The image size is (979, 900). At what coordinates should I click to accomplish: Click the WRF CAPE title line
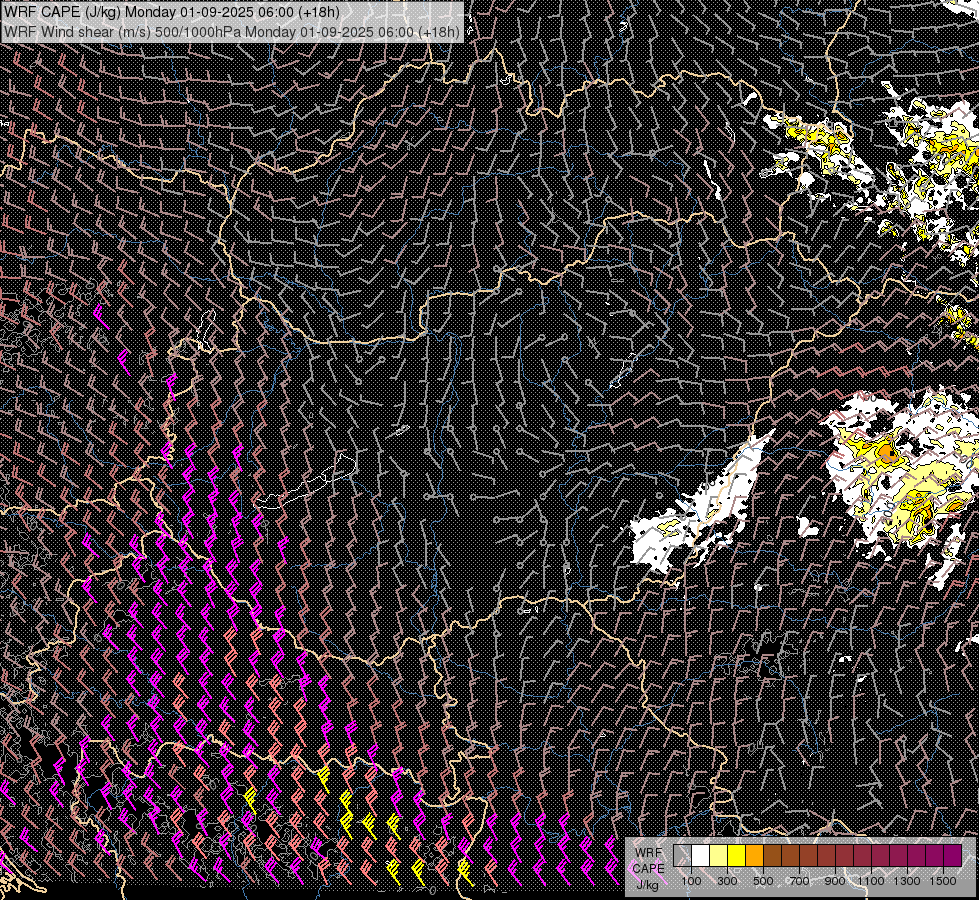click(172, 13)
